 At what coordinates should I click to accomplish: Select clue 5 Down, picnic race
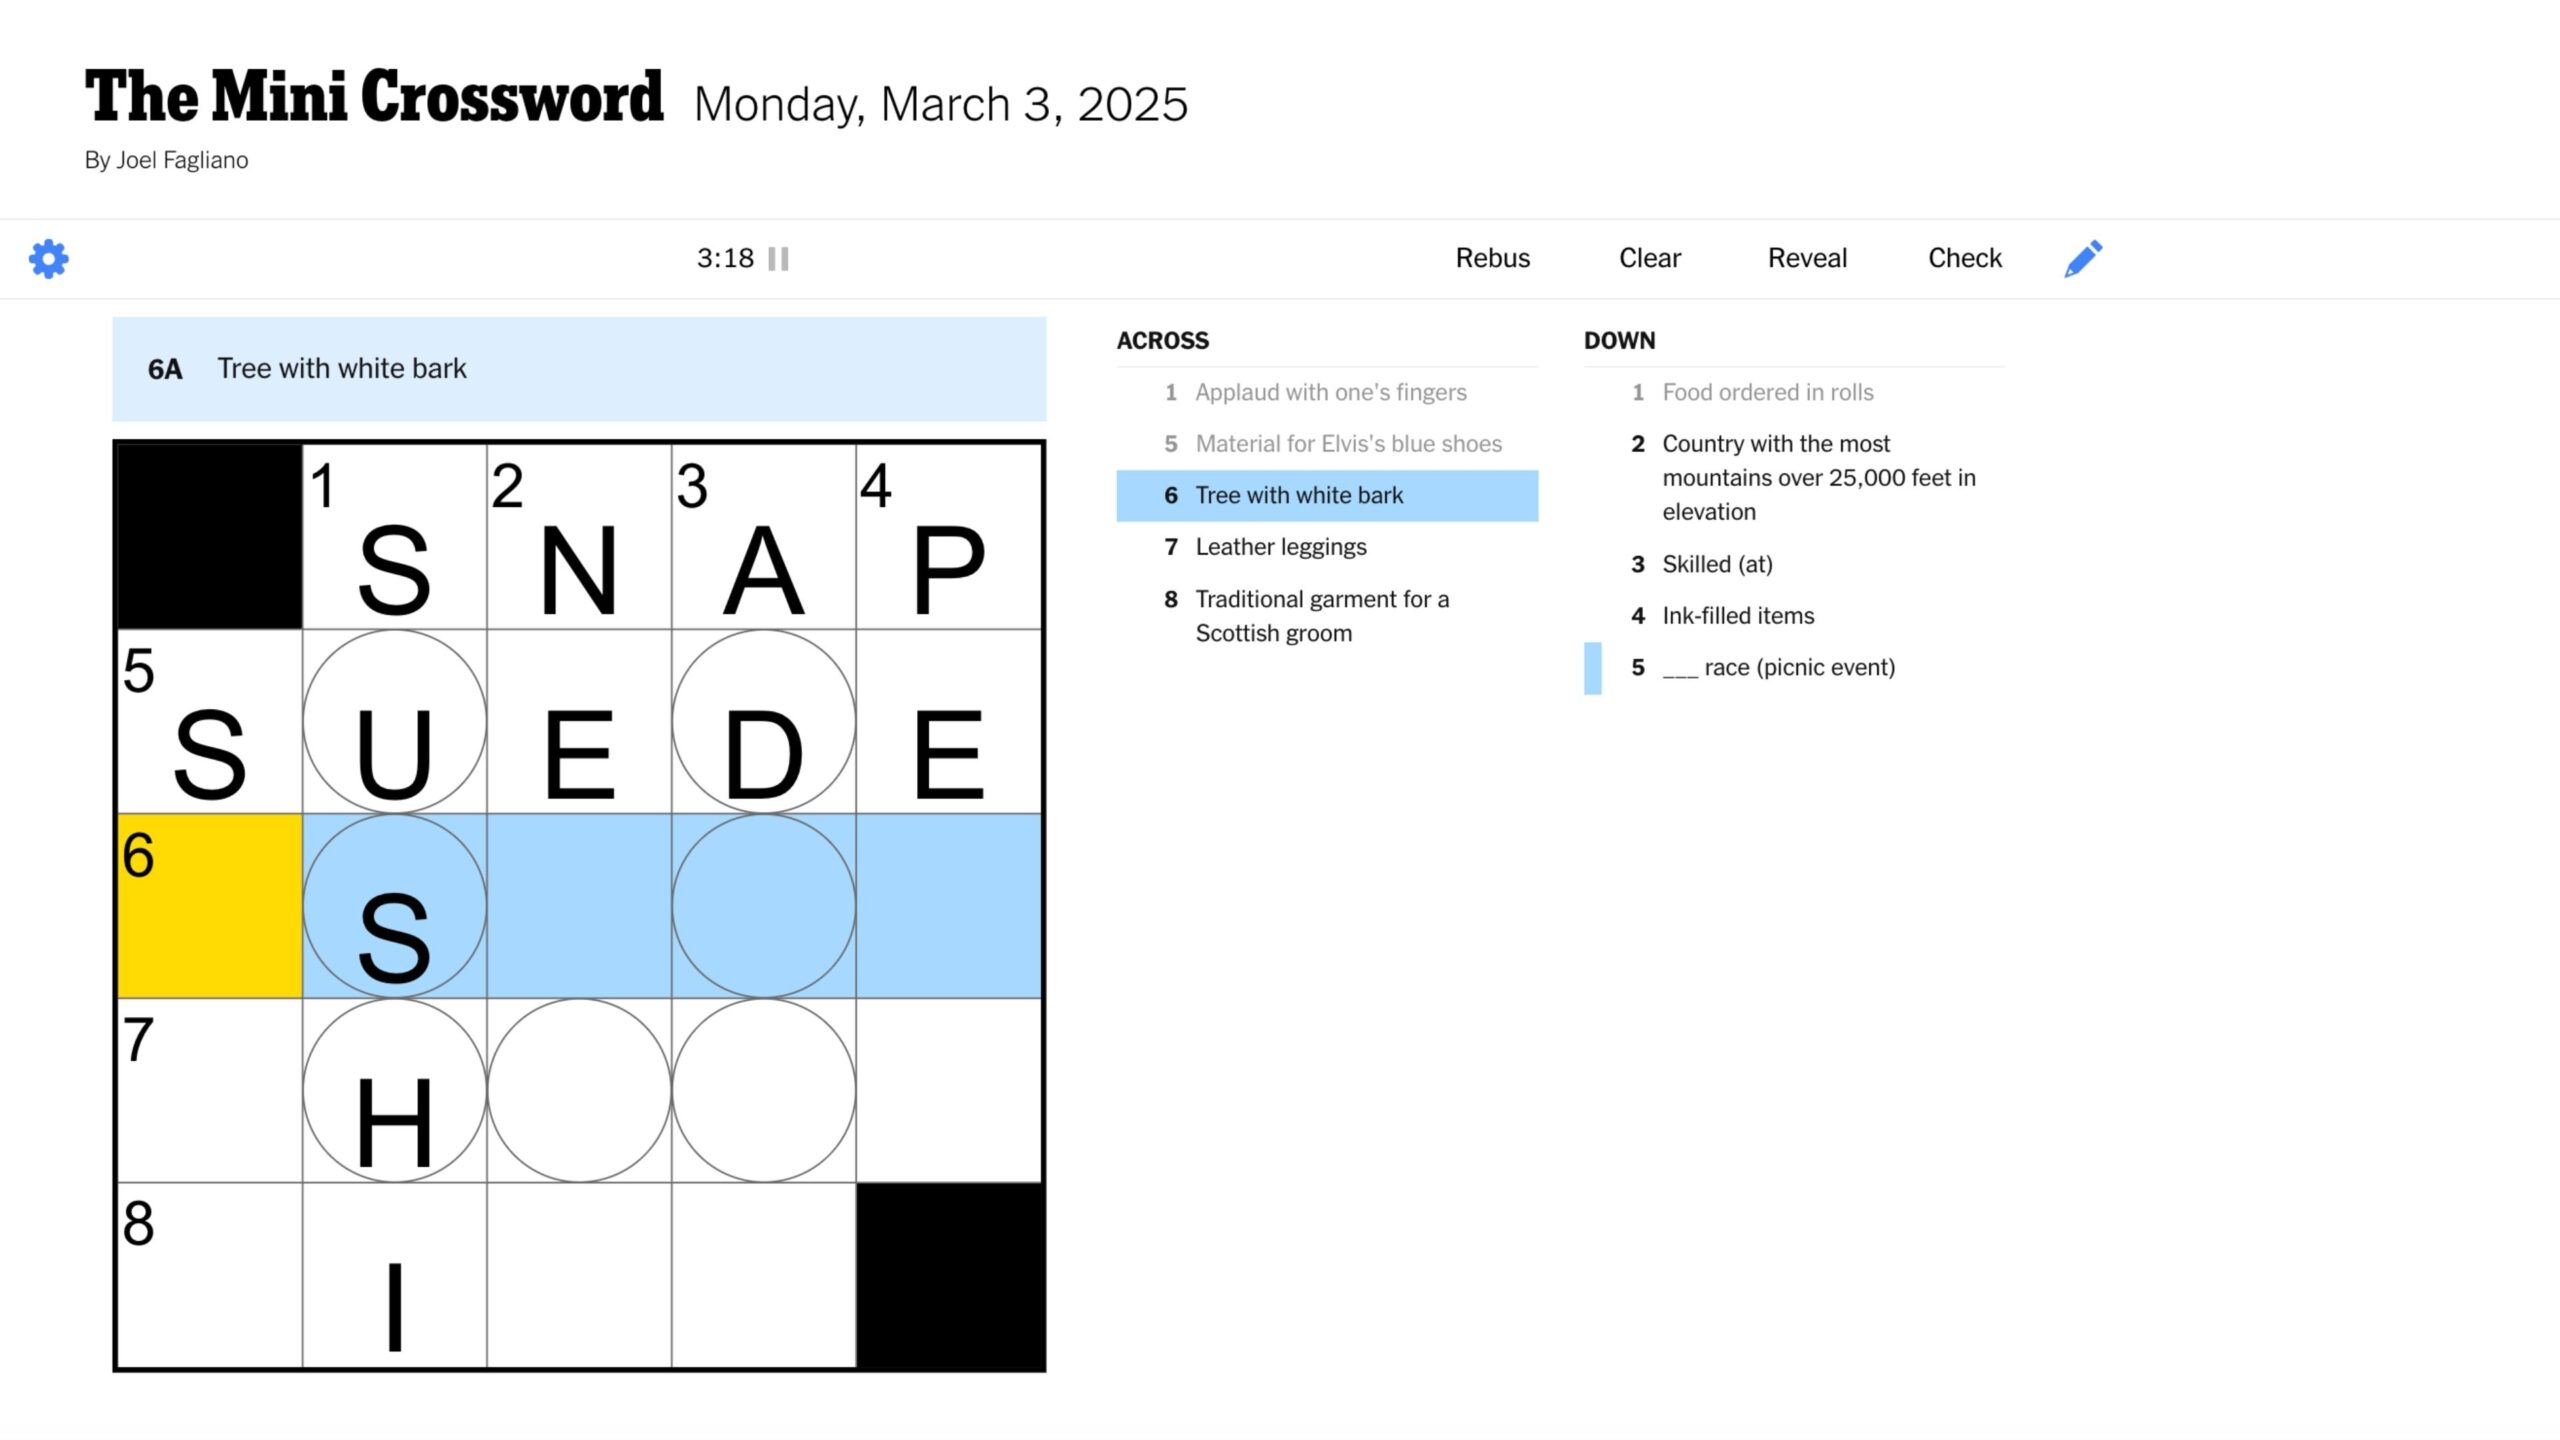[x=1777, y=668]
